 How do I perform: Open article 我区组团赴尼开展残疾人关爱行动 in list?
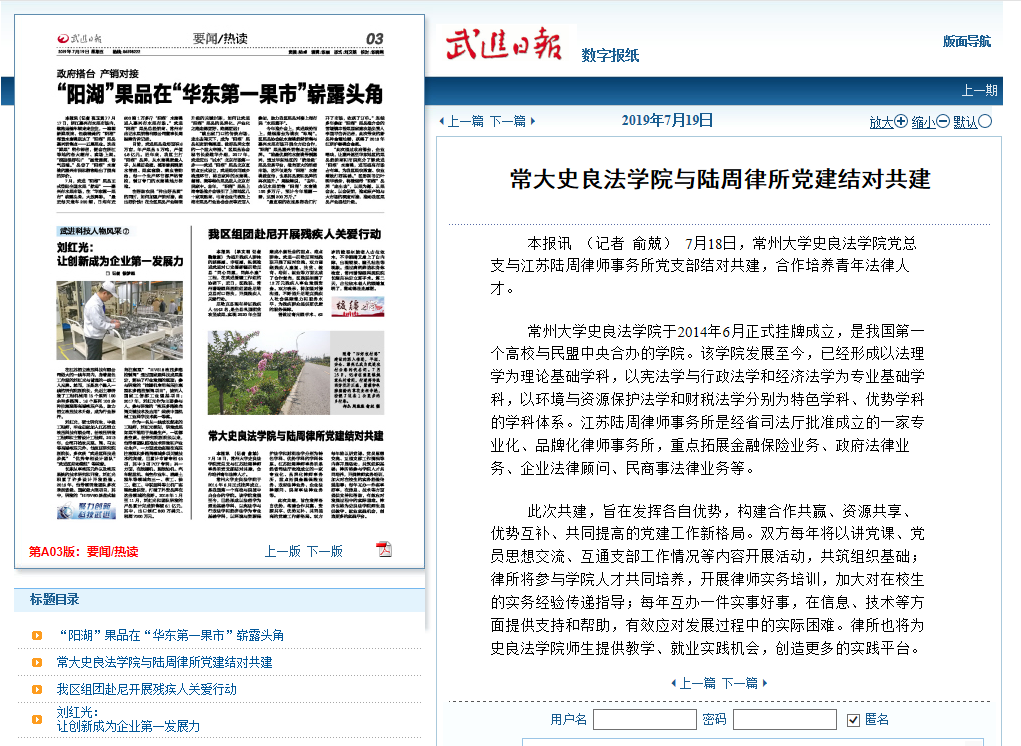tap(147, 689)
